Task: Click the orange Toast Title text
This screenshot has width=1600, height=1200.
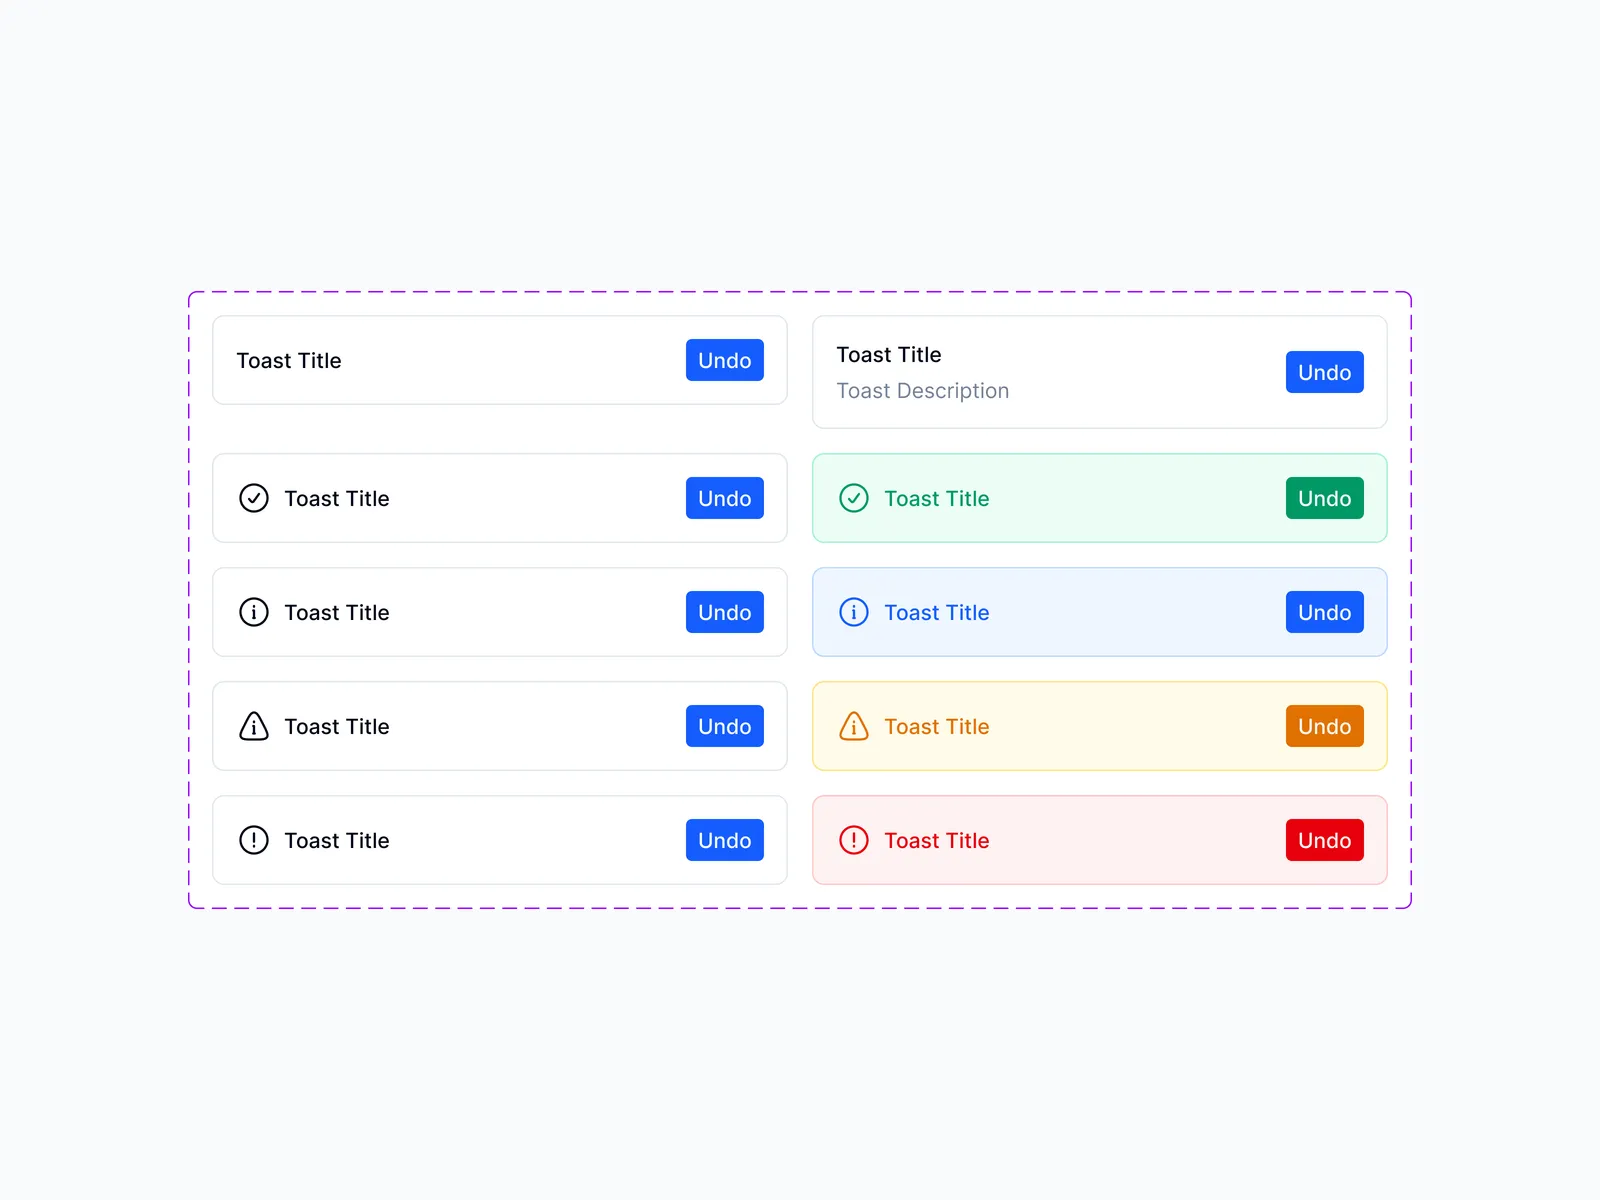Action: pyautogui.click(x=936, y=727)
